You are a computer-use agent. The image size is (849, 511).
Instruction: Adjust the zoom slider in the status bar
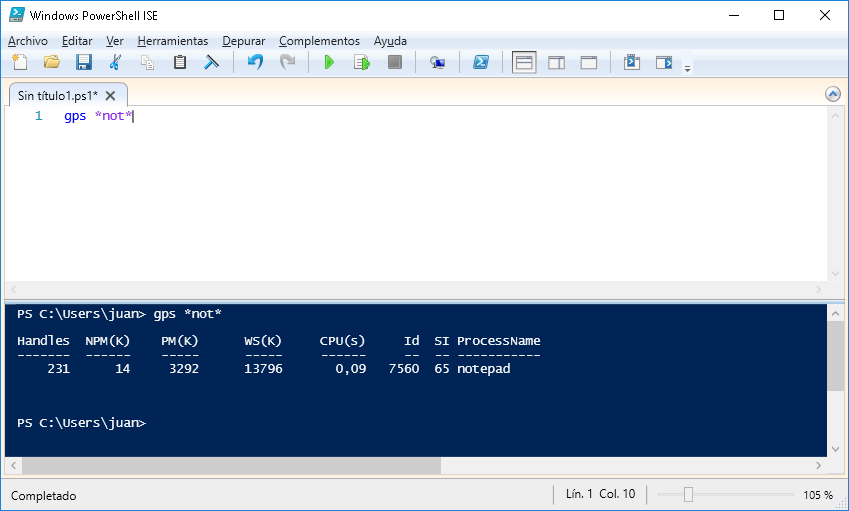tap(688, 495)
